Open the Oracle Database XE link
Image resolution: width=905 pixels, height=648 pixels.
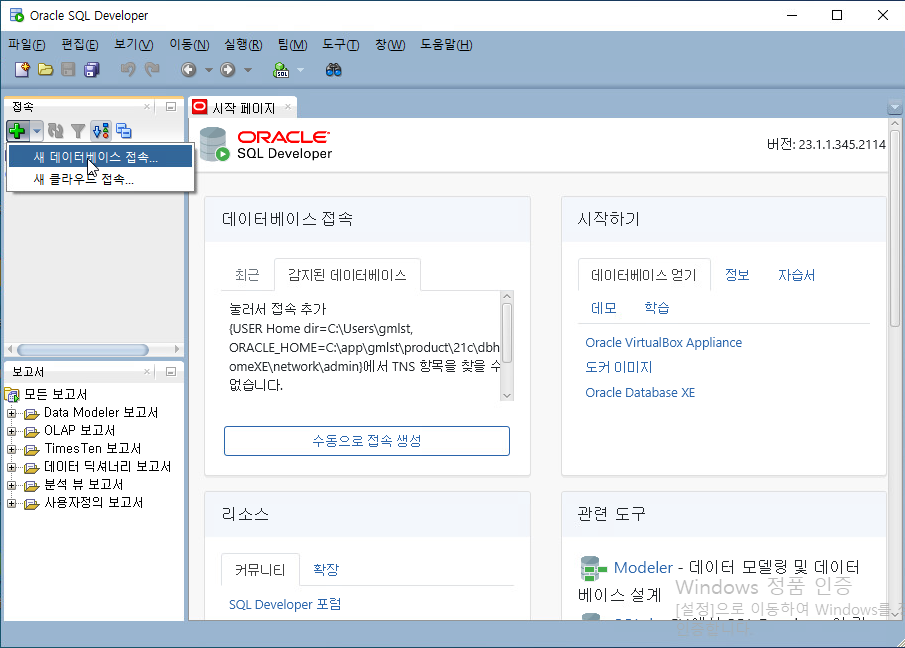coord(640,393)
